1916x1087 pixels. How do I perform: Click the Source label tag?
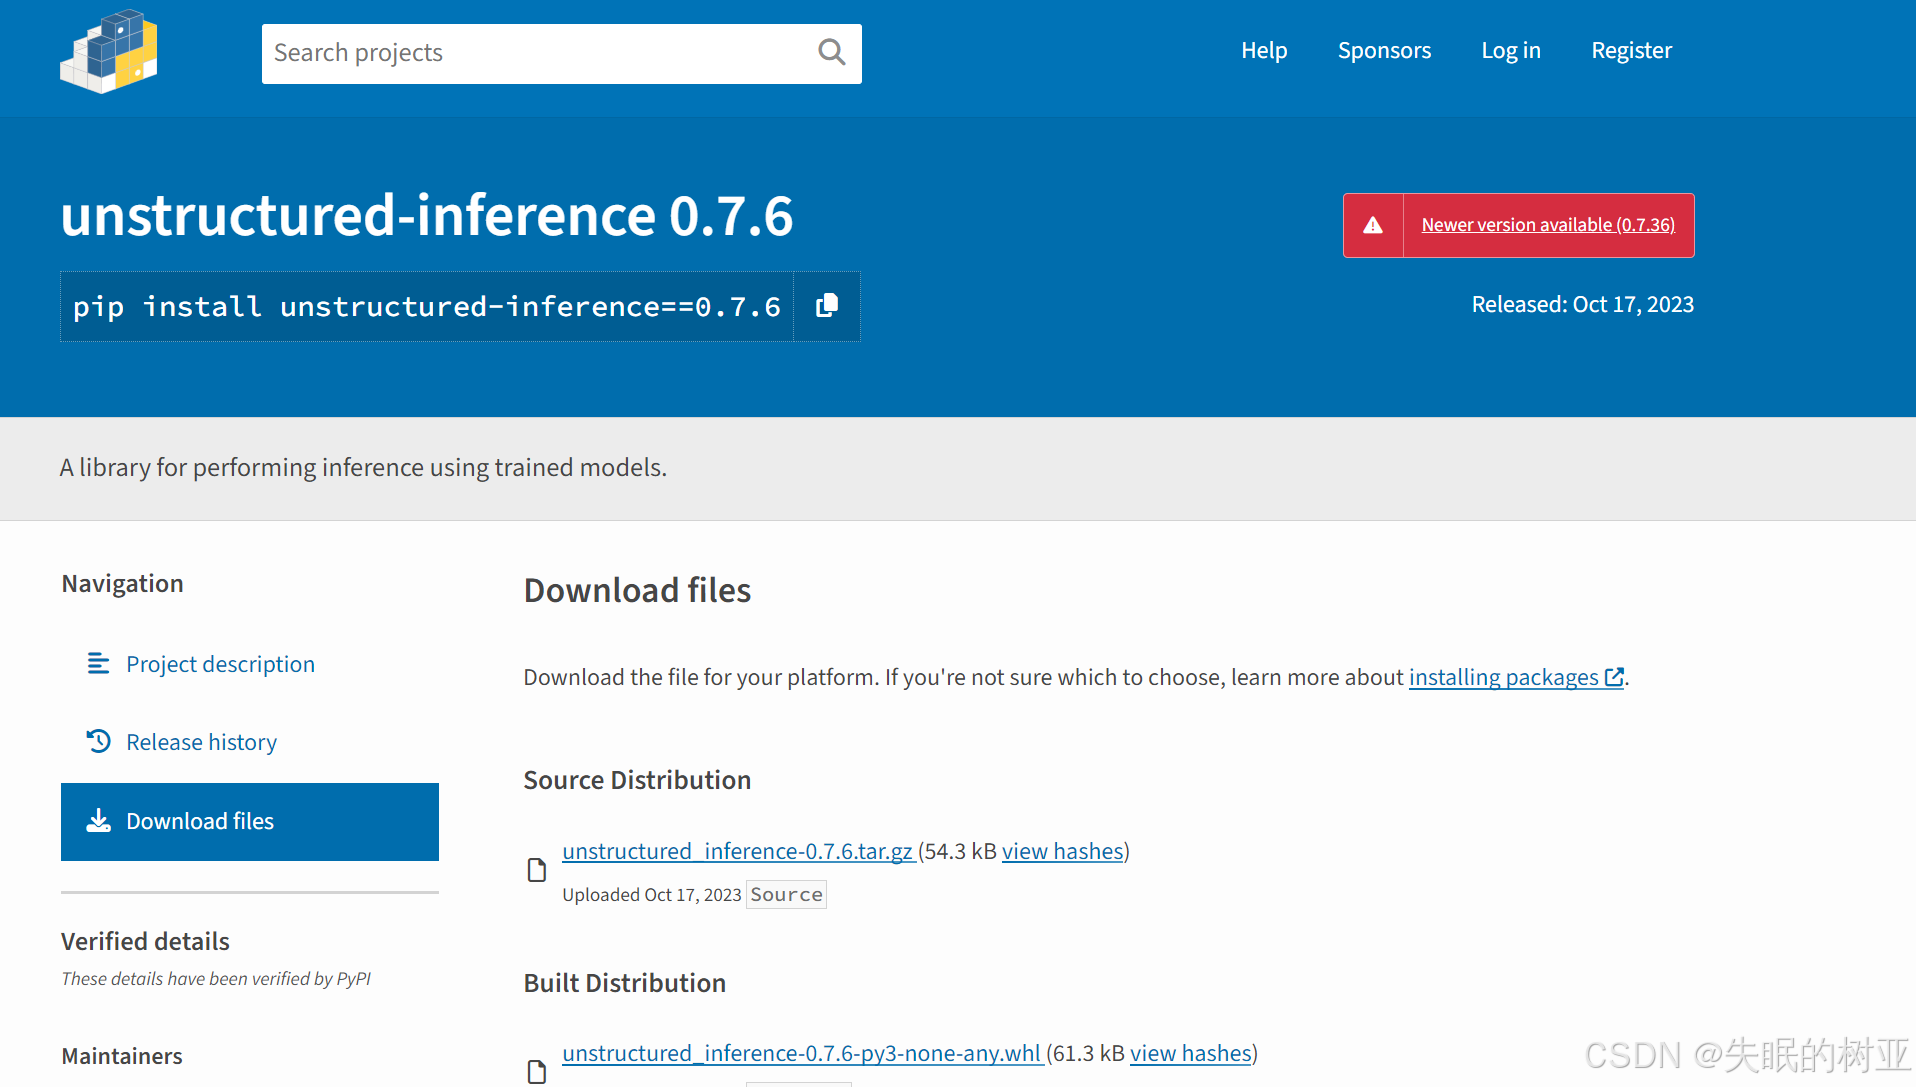(x=787, y=894)
